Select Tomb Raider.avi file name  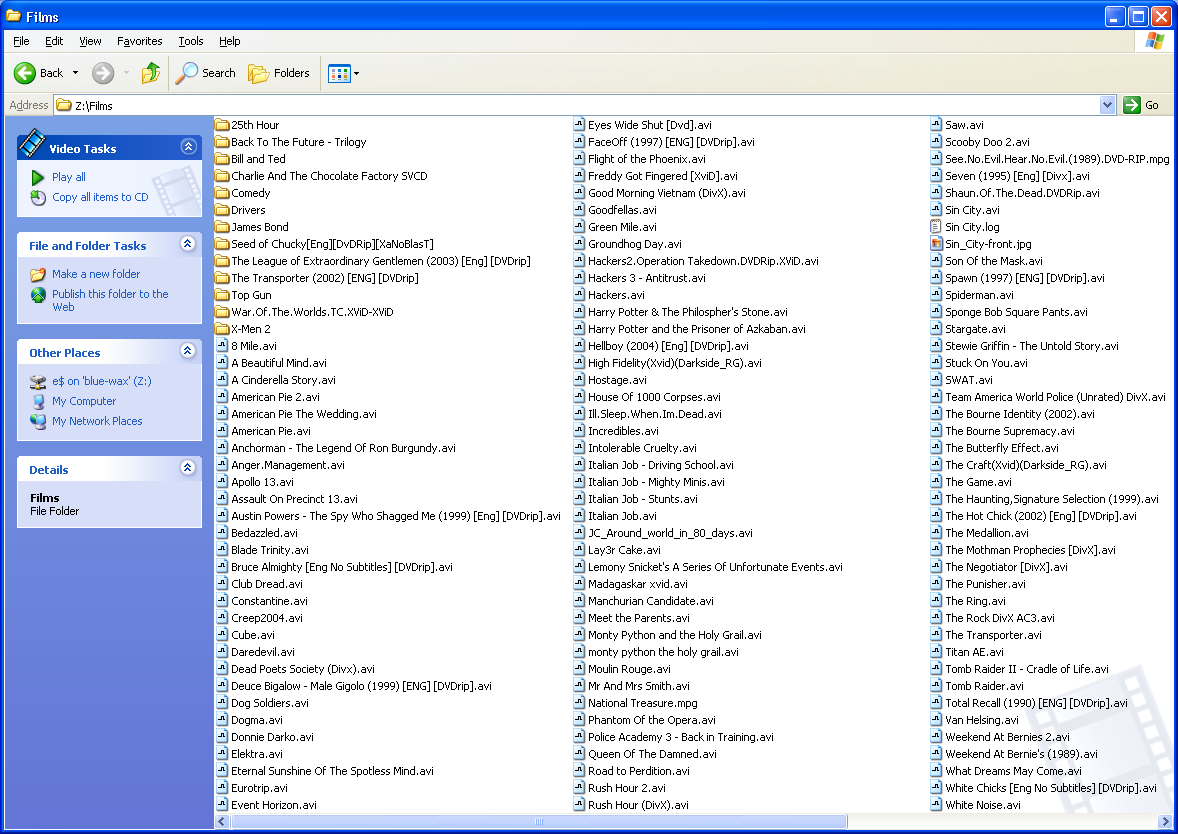coord(984,686)
